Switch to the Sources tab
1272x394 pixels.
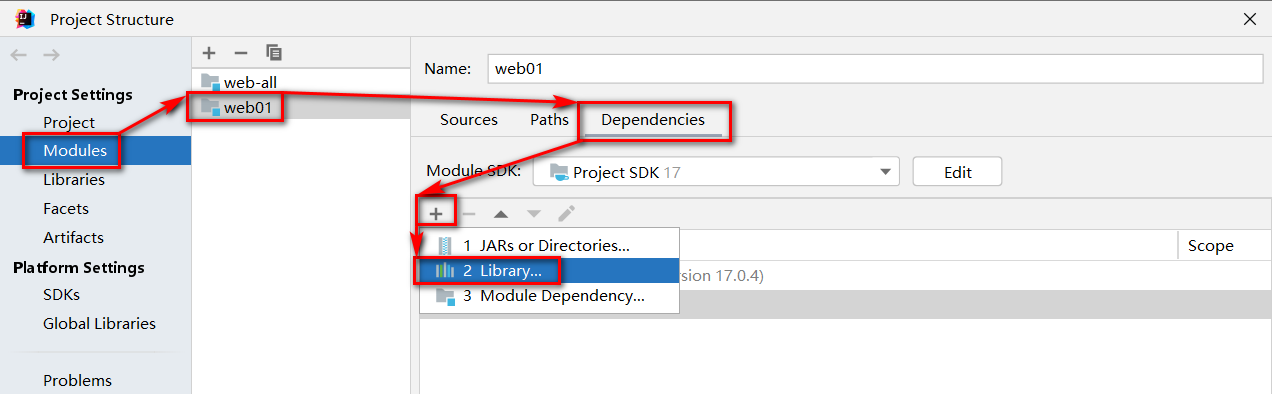(469, 120)
